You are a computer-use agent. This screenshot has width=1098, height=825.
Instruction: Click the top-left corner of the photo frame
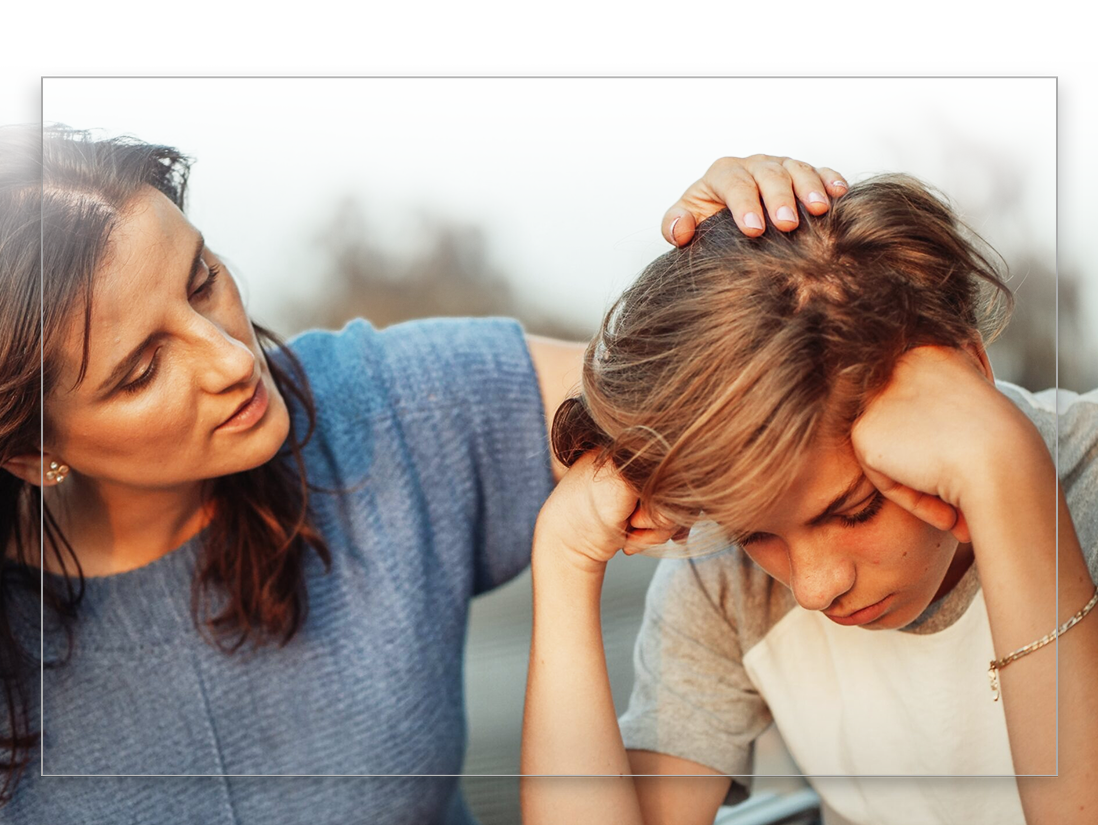point(42,76)
